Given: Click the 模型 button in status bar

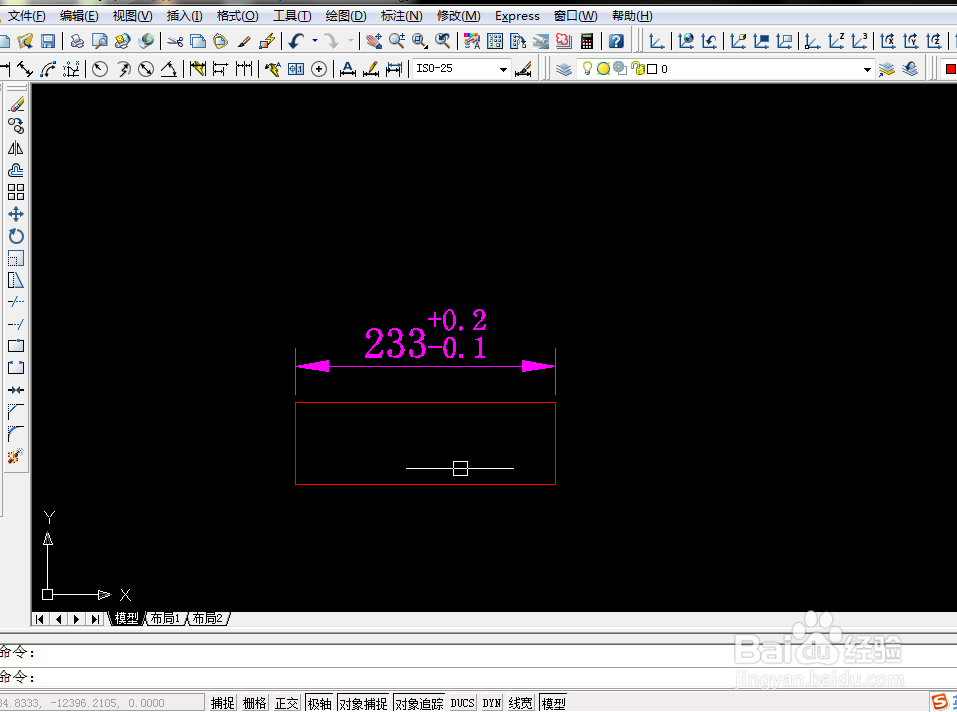Looking at the screenshot, I should coord(554,703).
